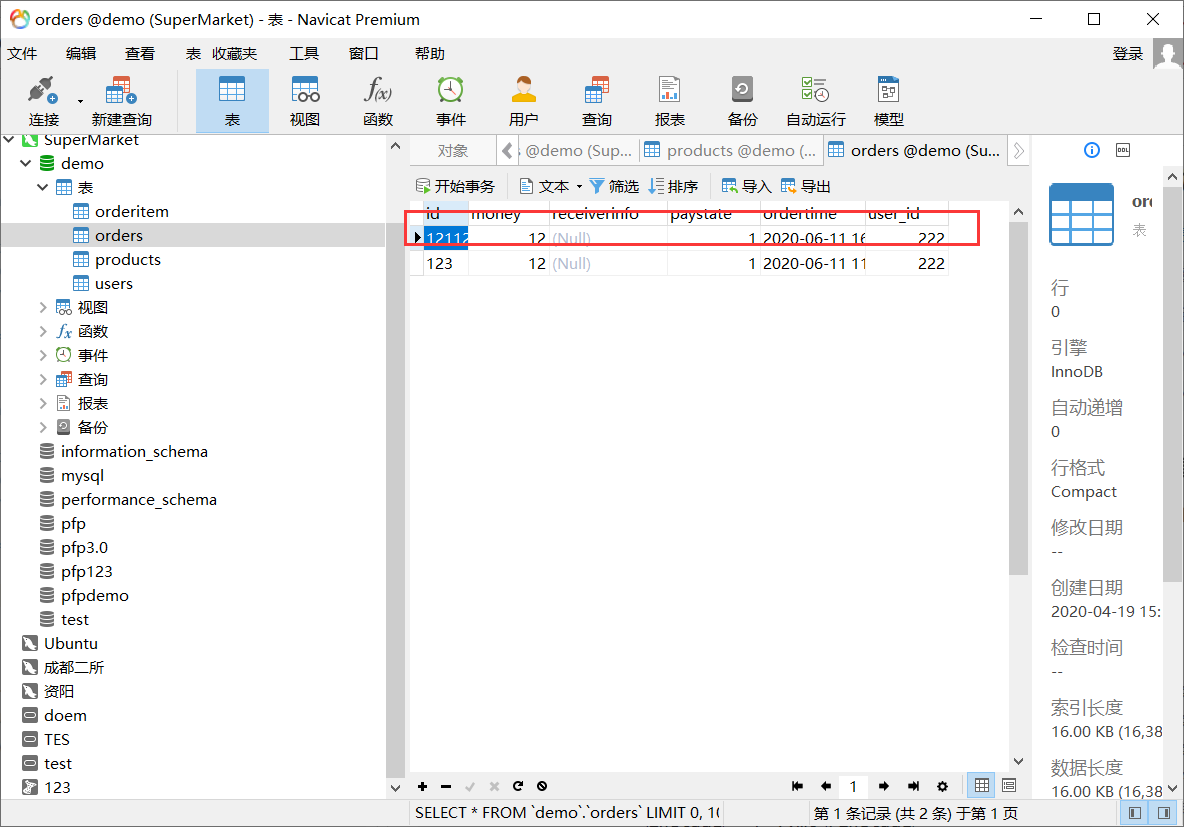Open the 用户 users toolbar button

523,101
